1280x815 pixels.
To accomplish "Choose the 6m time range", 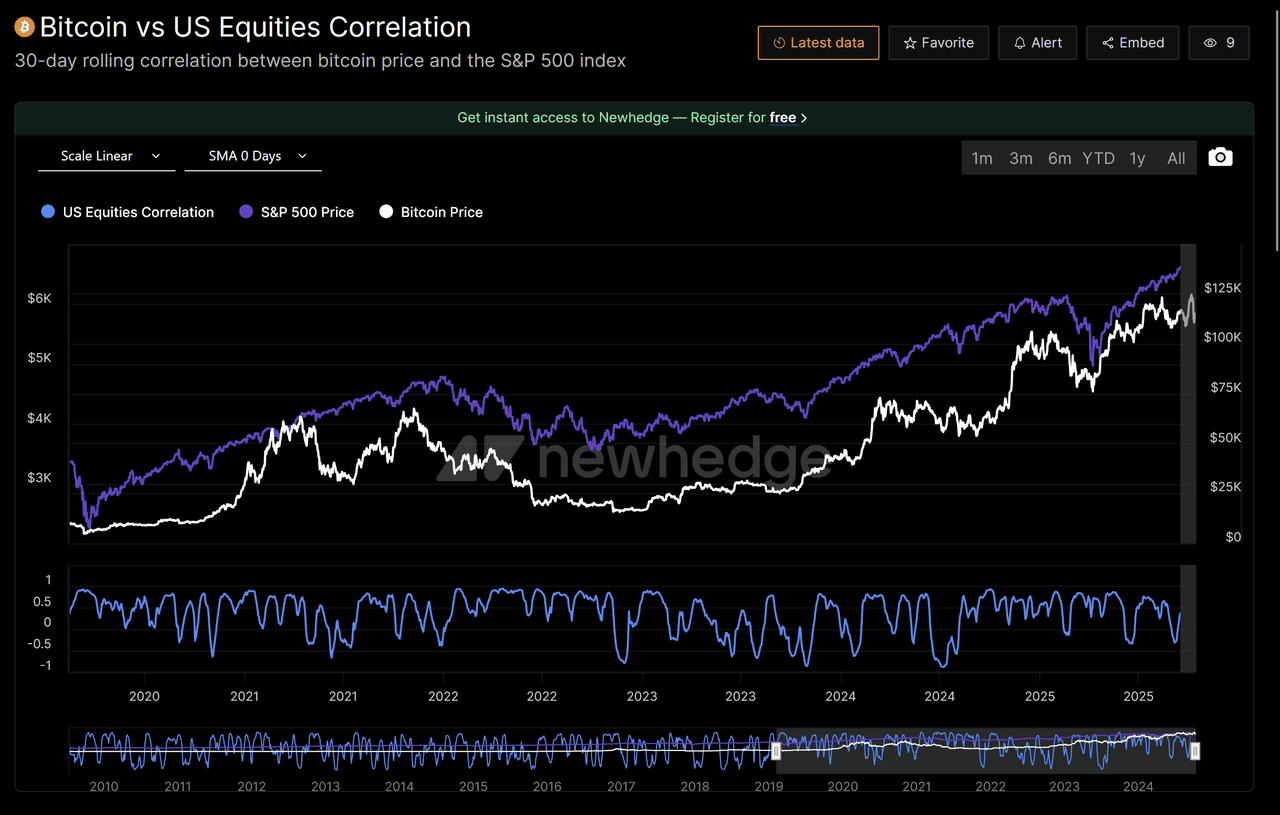I will 1059,158.
